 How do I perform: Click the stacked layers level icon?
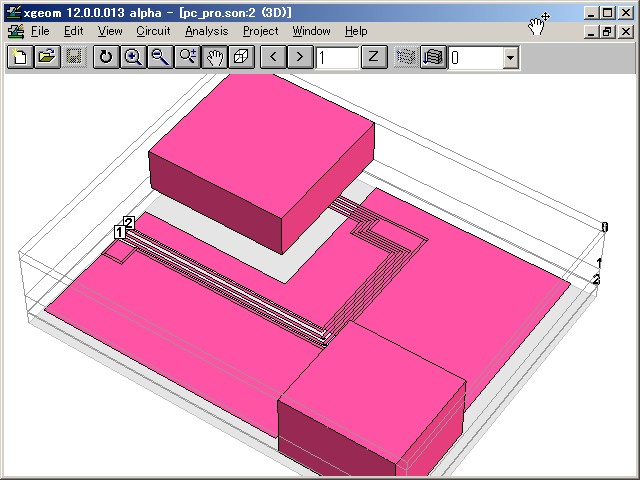[x=433, y=57]
